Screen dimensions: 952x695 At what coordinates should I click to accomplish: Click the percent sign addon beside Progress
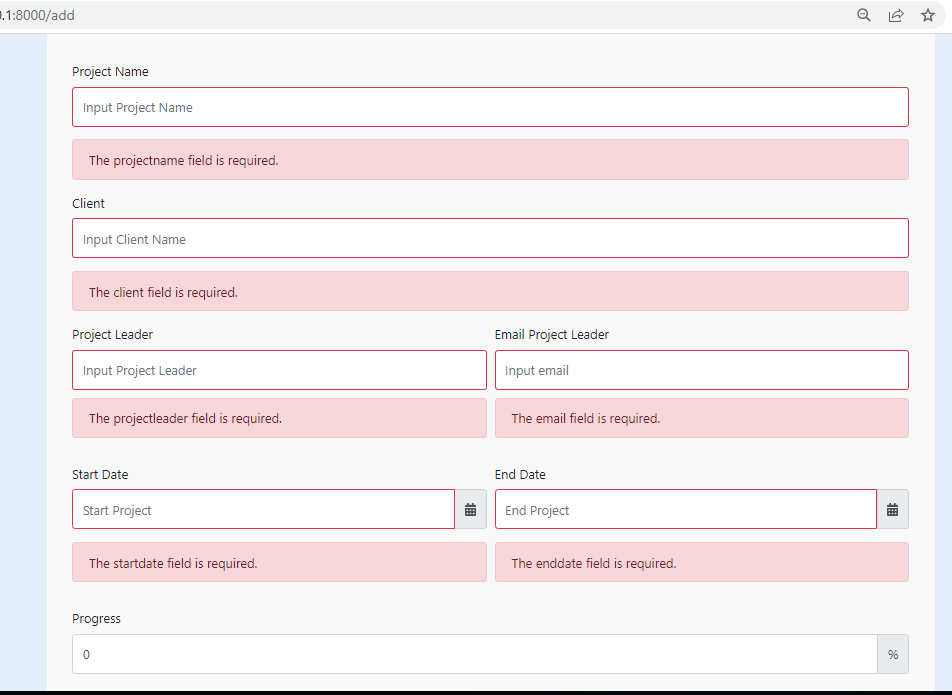pos(893,654)
